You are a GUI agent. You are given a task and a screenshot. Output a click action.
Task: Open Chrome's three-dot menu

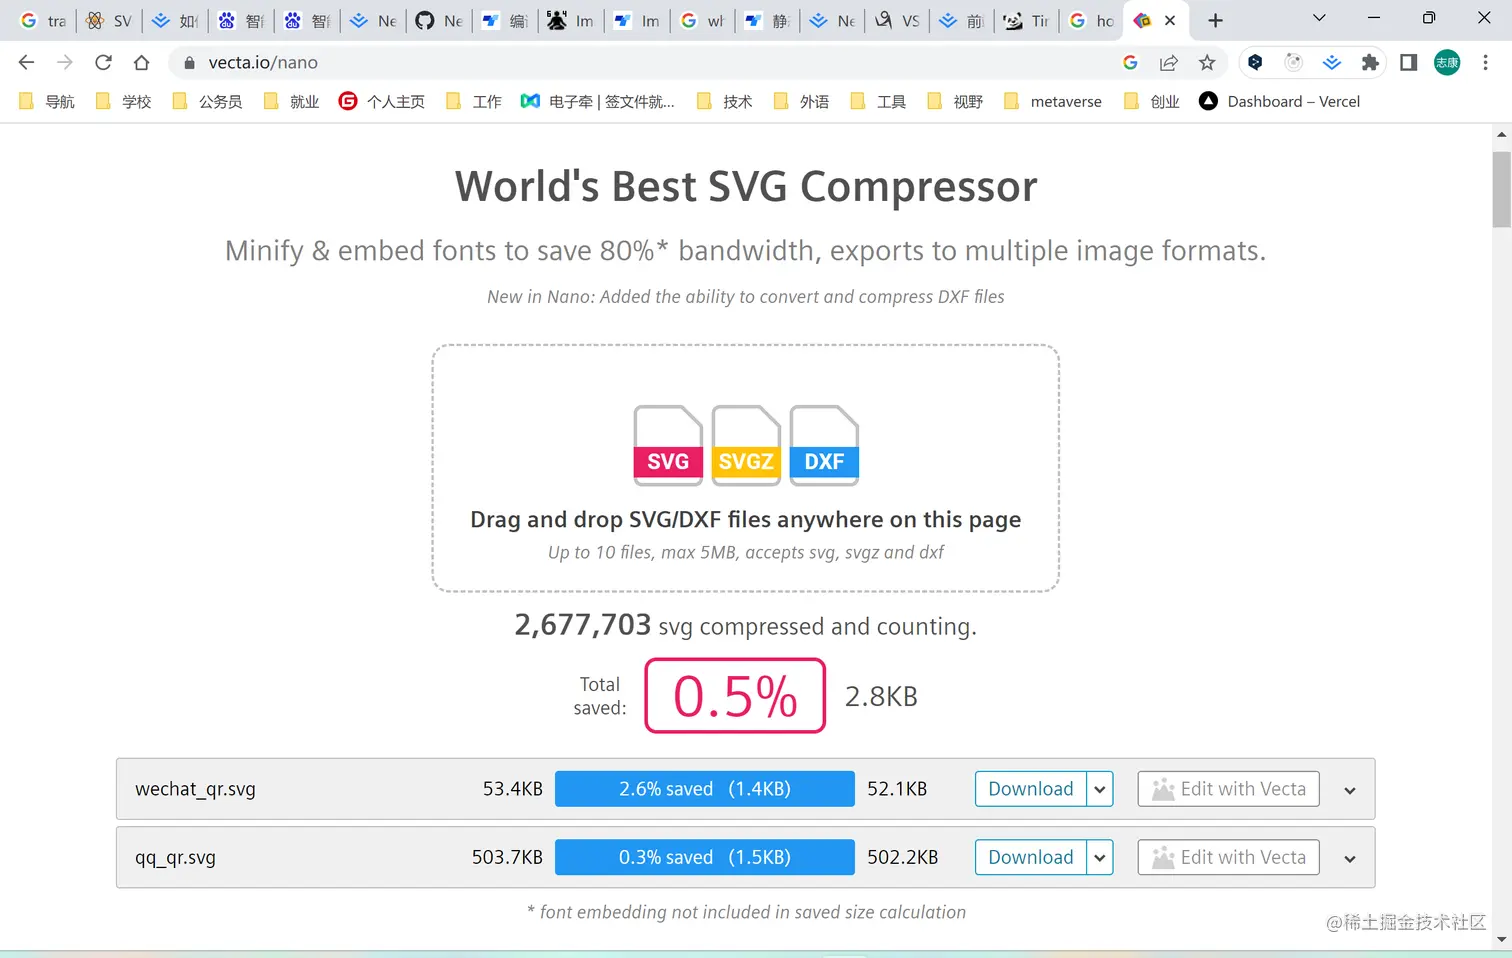1486,62
